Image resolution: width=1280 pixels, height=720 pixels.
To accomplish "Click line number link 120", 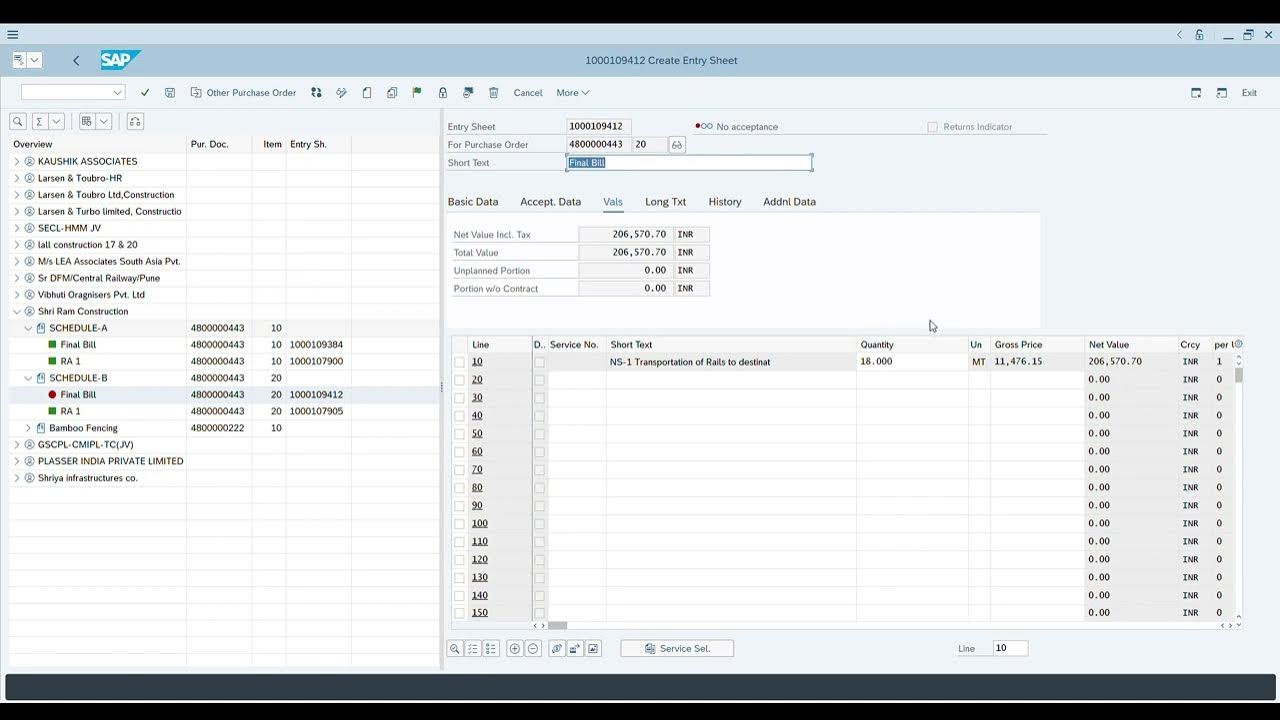I will pyautogui.click(x=480, y=559).
